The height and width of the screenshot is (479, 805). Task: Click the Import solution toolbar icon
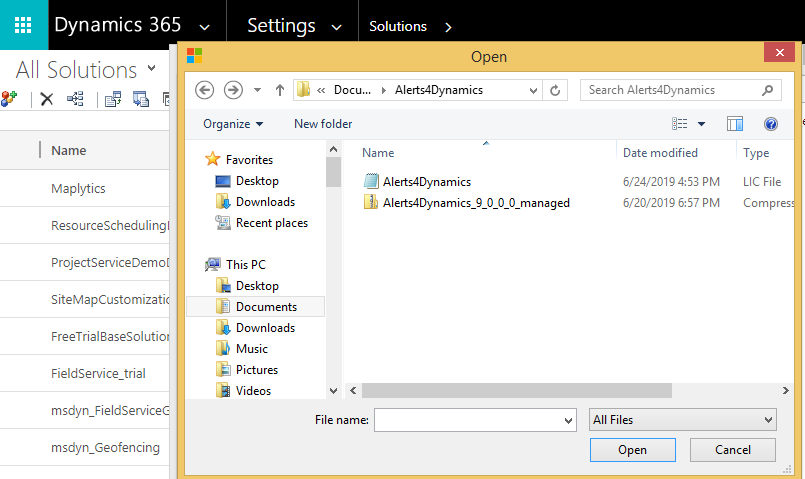click(113, 99)
